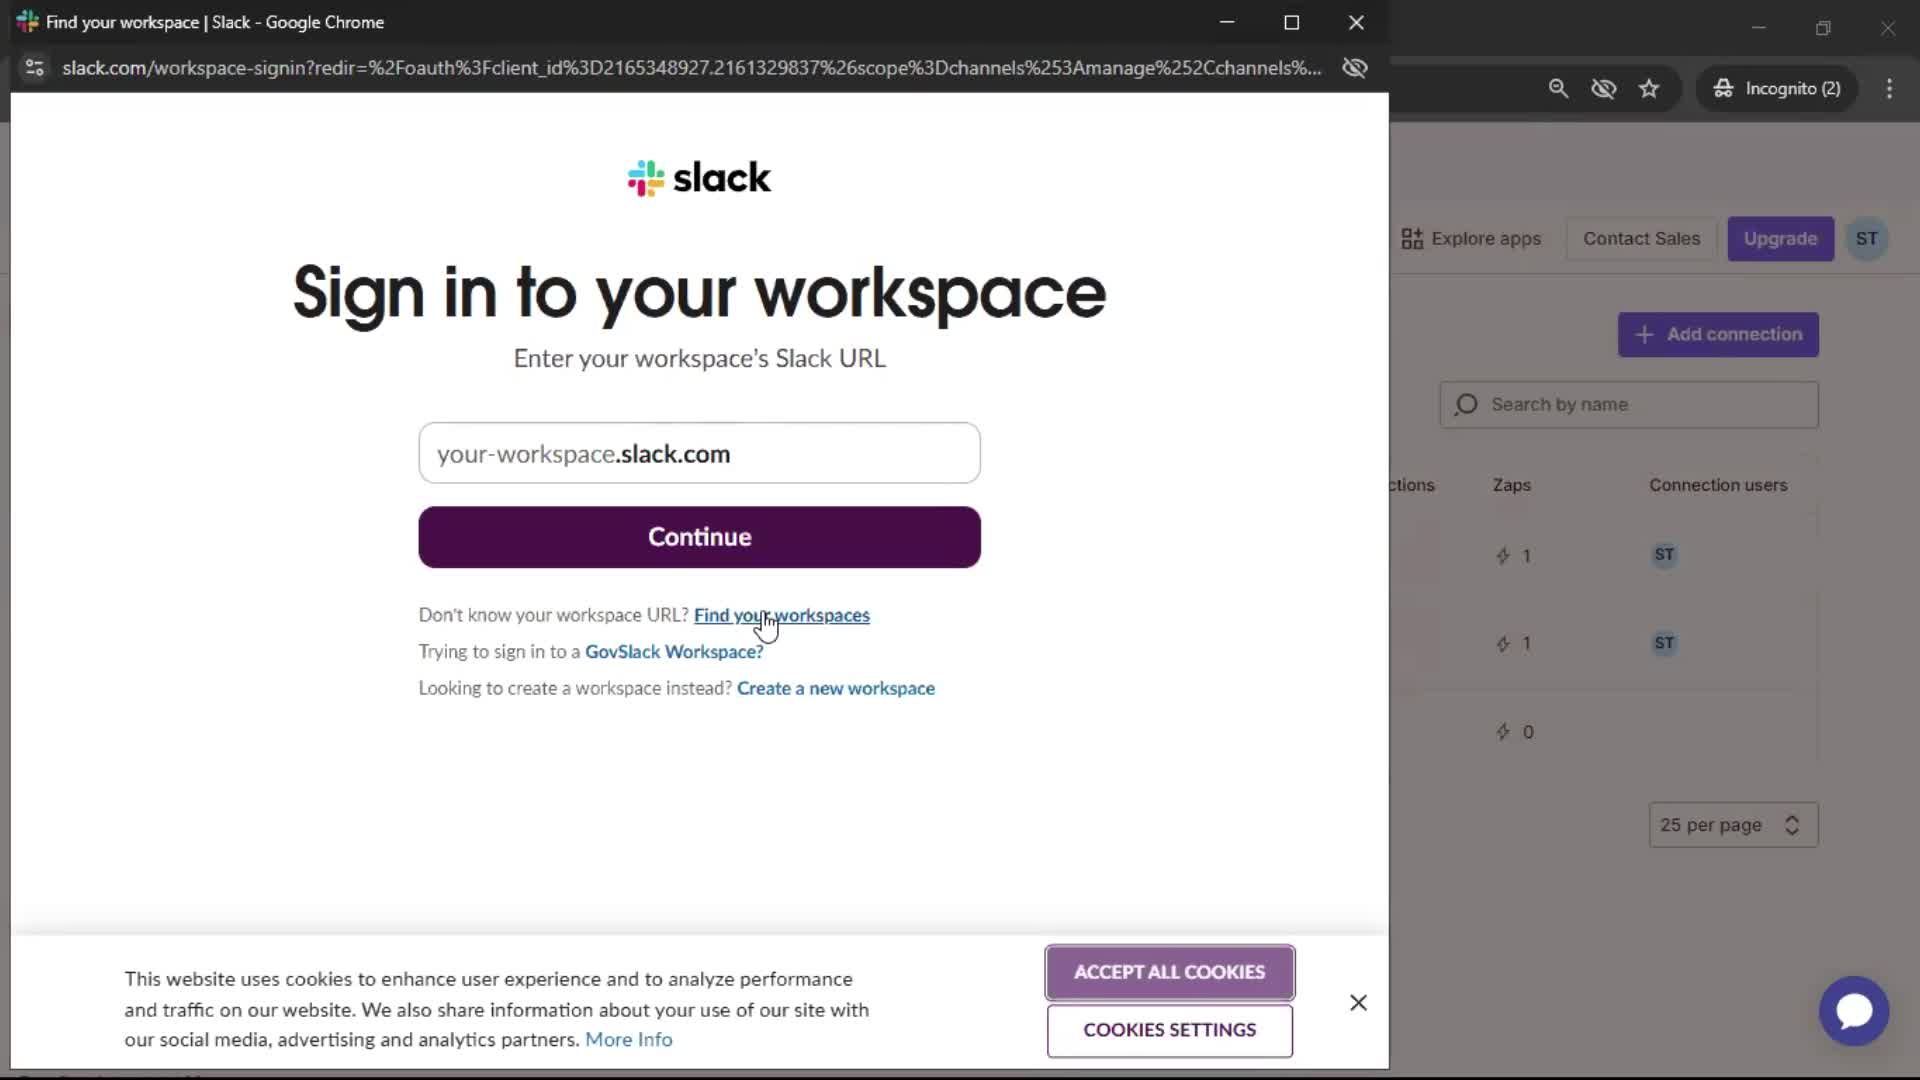Accept all cookies
The image size is (1920, 1080).
1169,972
